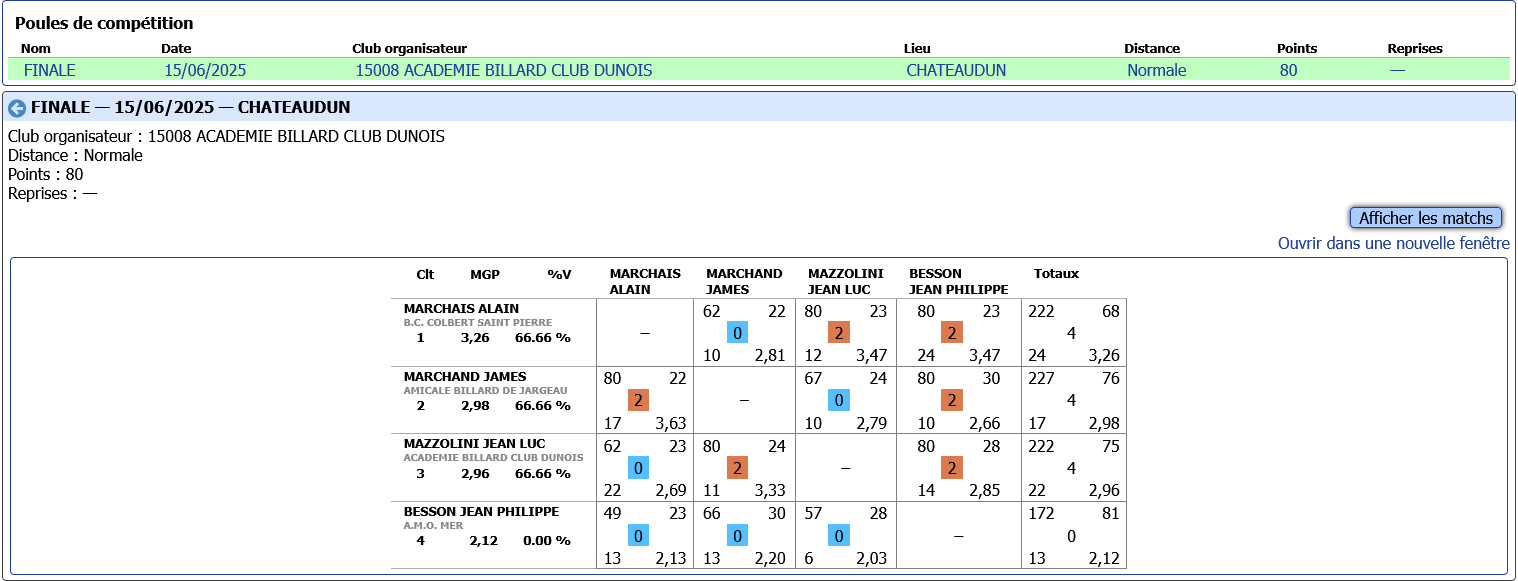Click player name MARCHAND JAMES in row header
This screenshot has height=581, width=1518.
pyautogui.click(x=465, y=377)
